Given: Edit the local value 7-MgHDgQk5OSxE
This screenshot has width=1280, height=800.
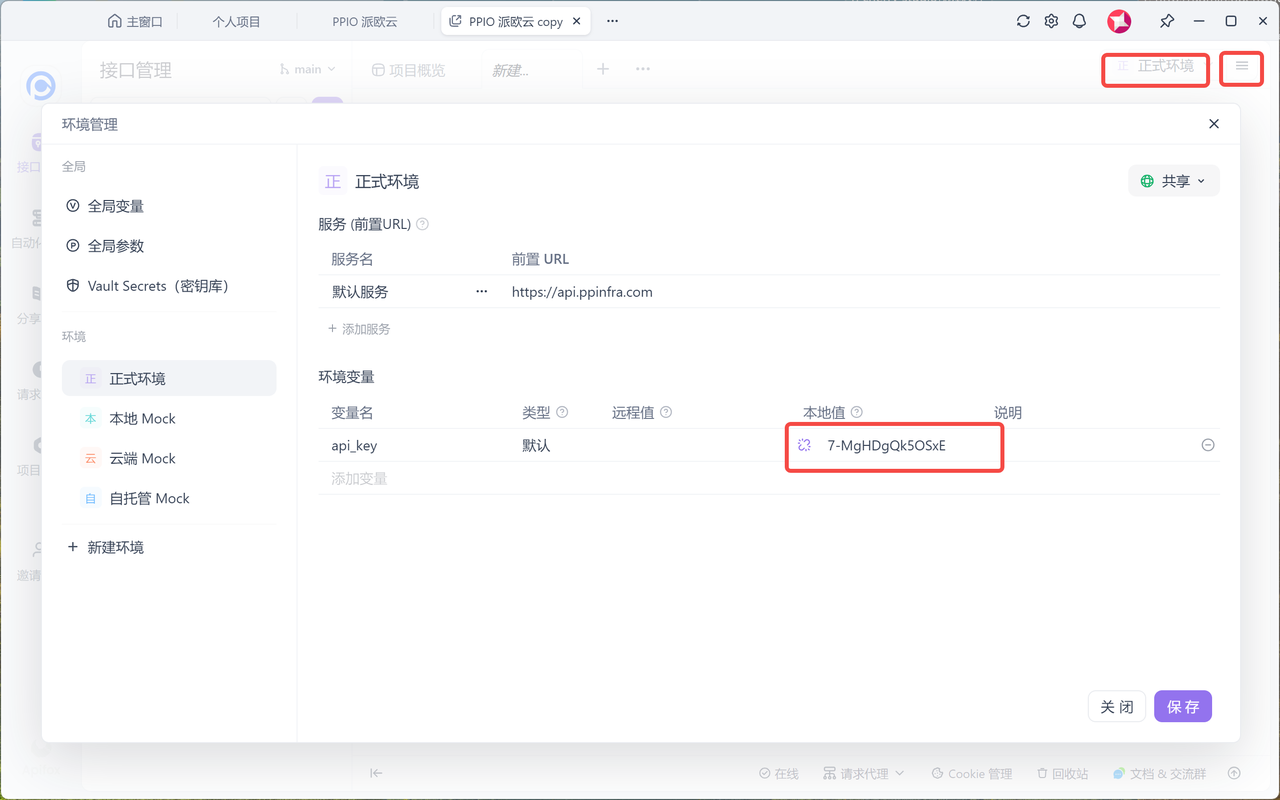Looking at the screenshot, I should (x=887, y=446).
